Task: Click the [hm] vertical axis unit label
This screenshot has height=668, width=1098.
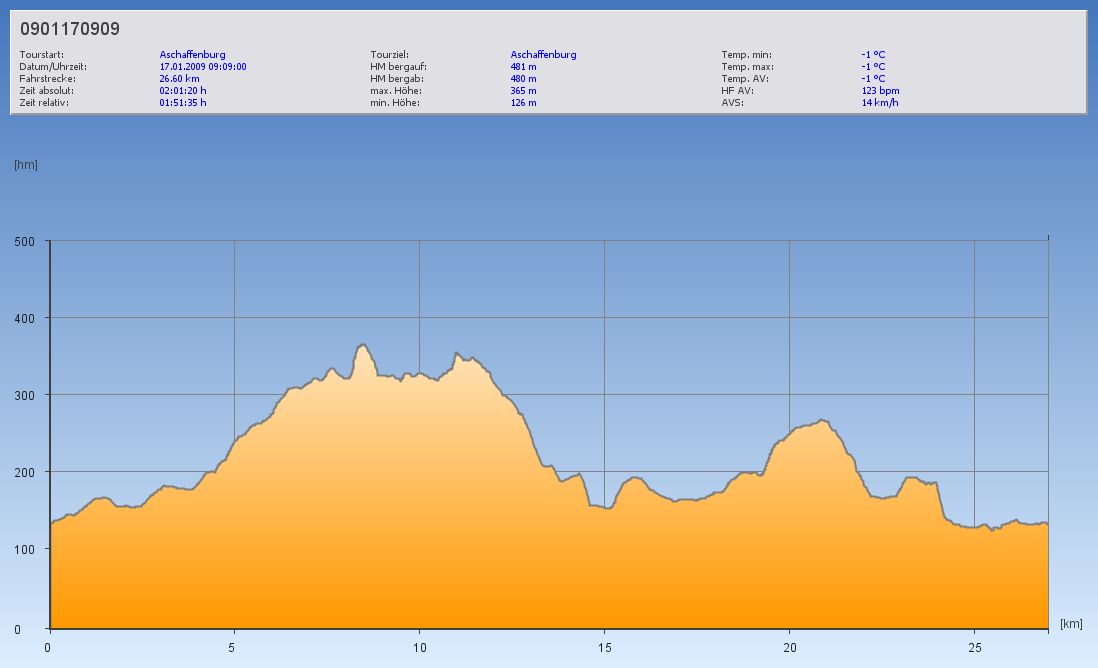Action: 26,165
